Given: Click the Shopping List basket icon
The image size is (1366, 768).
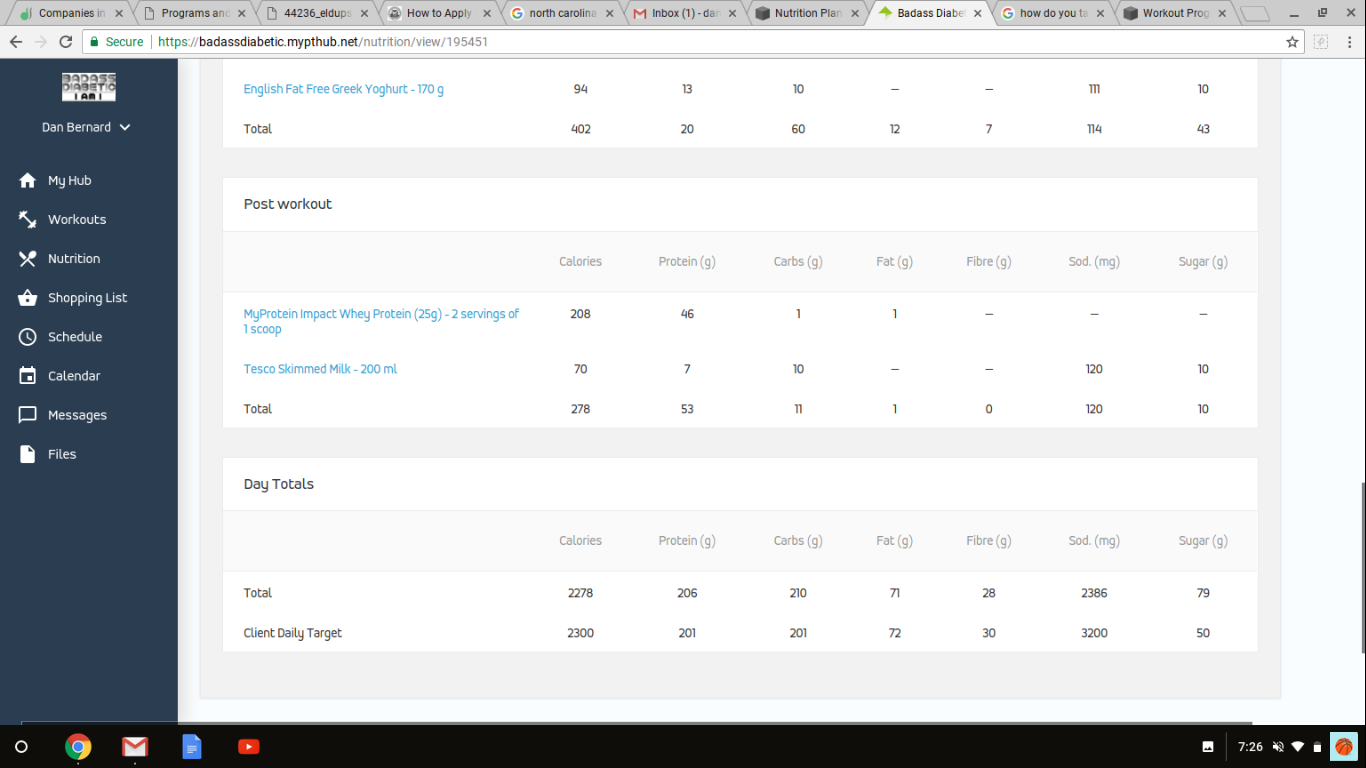Looking at the screenshot, I should [x=28, y=297].
